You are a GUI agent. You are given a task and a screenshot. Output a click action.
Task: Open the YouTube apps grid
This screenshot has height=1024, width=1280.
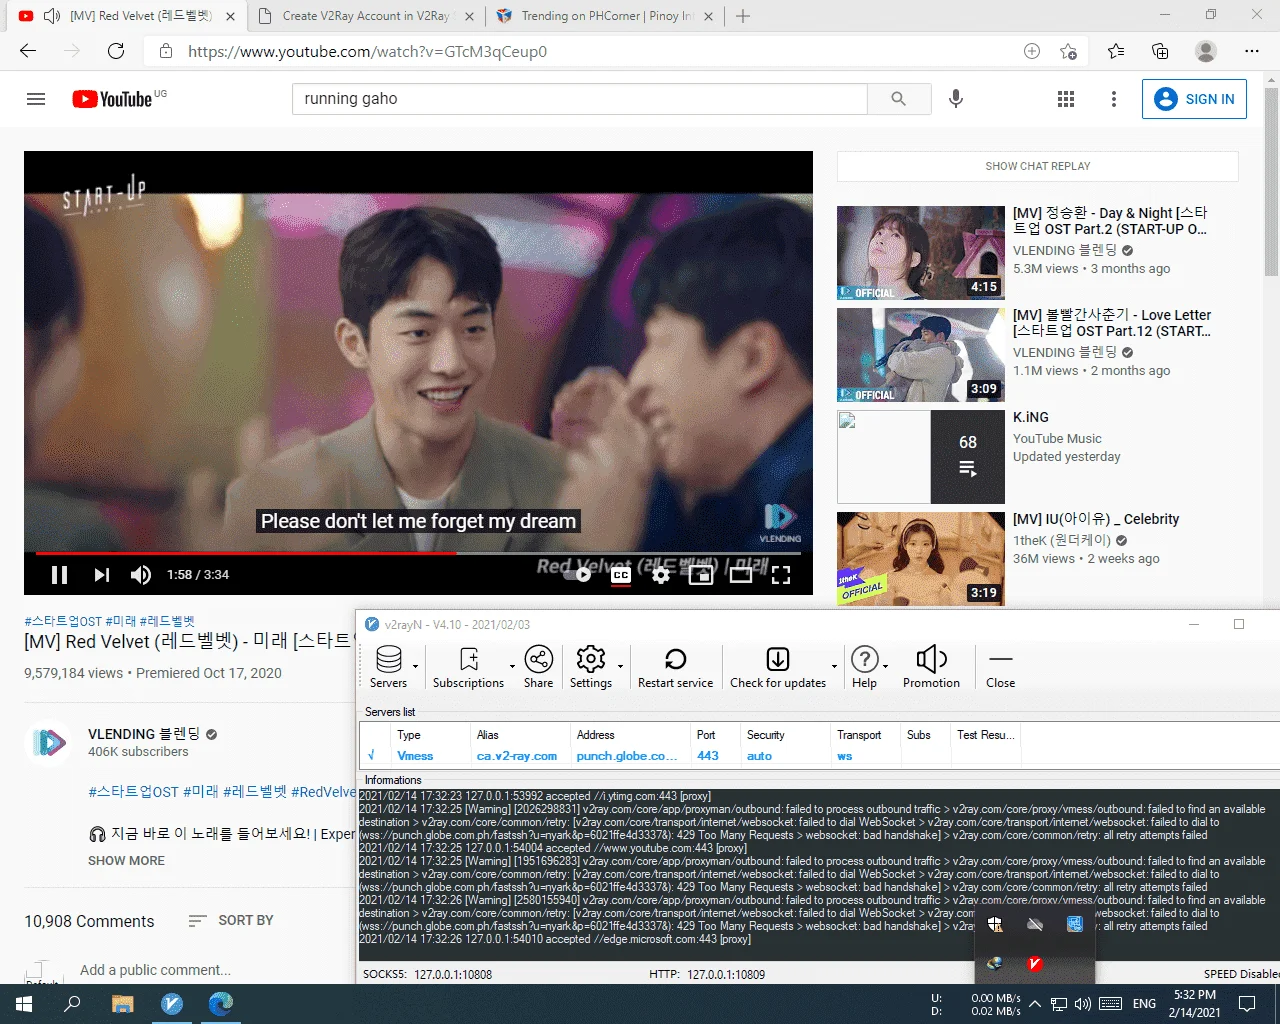pos(1066,99)
